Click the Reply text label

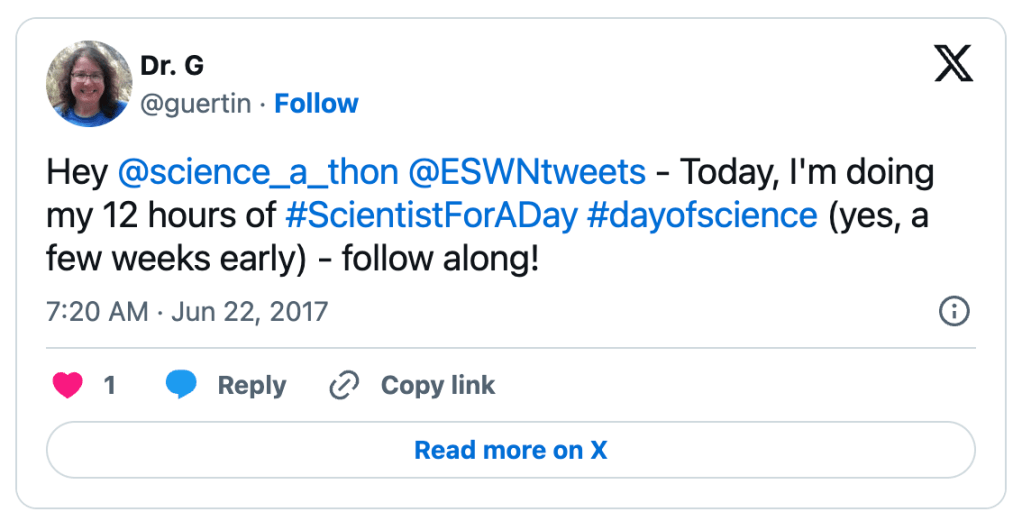click(251, 385)
